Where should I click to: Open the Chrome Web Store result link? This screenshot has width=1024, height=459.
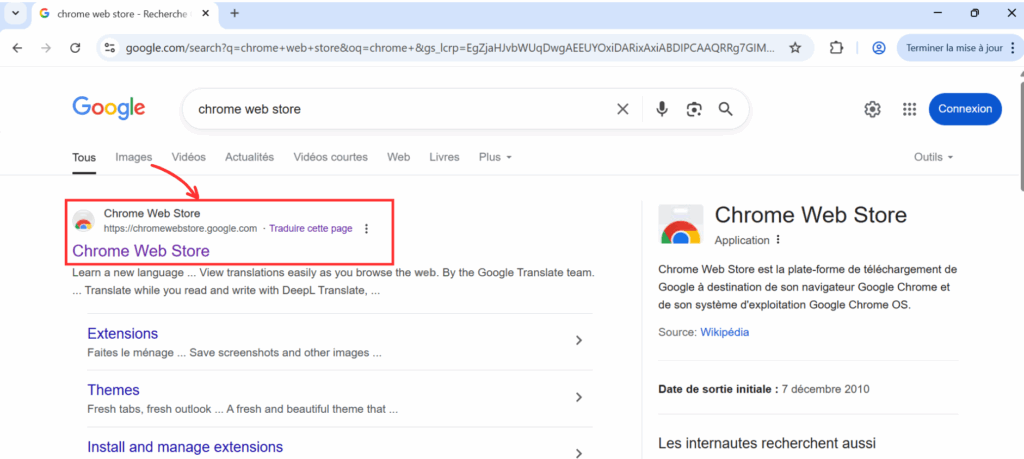[141, 251]
